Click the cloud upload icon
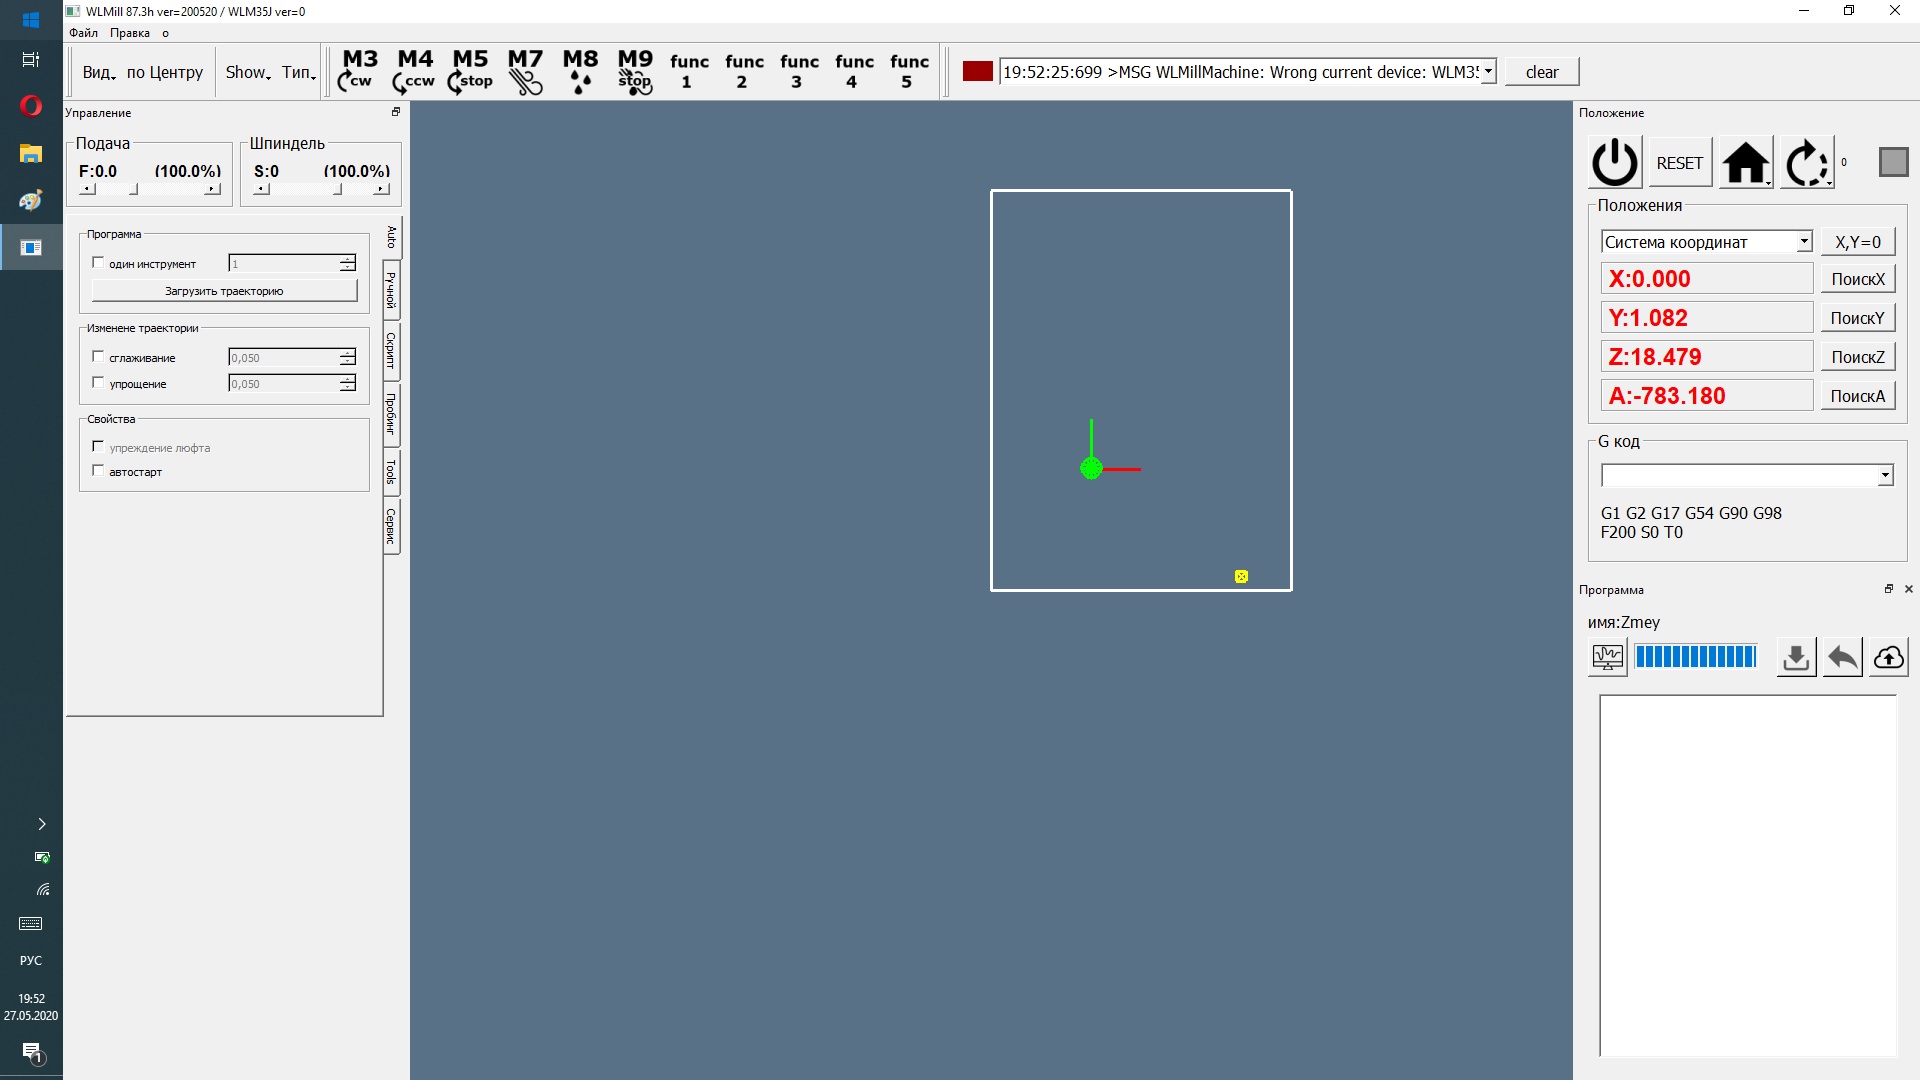The width and height of the screenshot is (1920, 1080). point(1888,657)
